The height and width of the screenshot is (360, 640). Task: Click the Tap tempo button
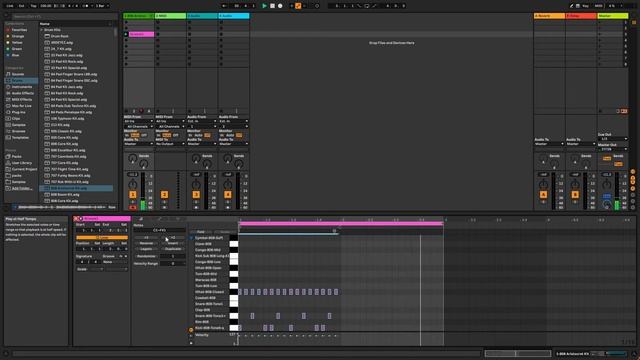(33, 6)
